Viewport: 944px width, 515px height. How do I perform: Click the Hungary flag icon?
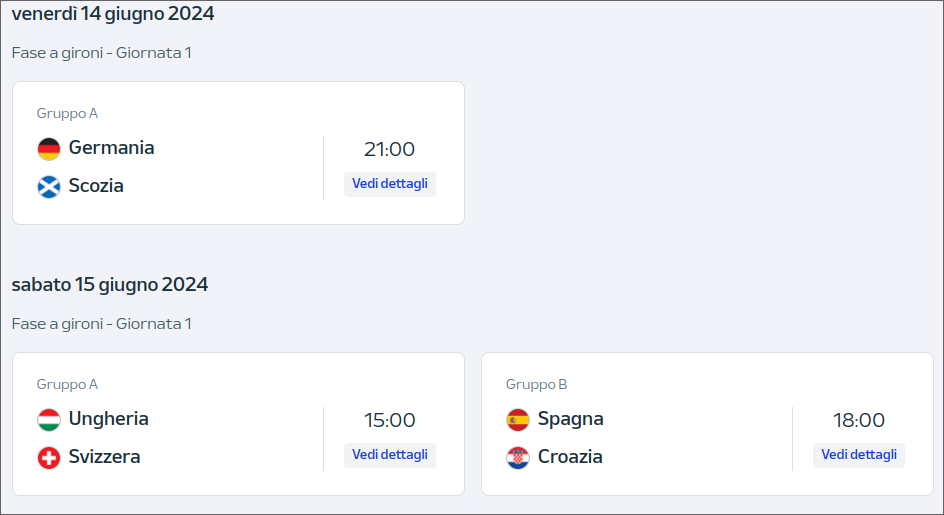coord(49,420)
